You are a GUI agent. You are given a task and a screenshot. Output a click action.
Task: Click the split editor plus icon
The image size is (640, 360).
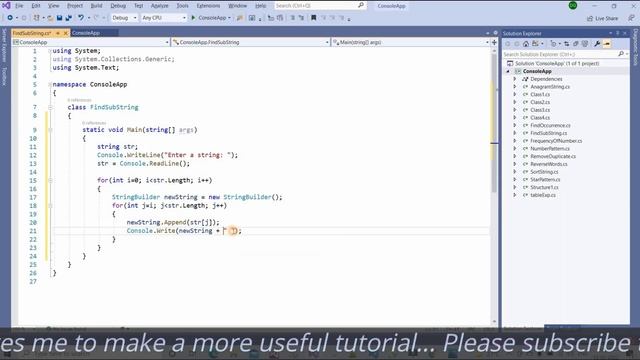pos(494,42)
